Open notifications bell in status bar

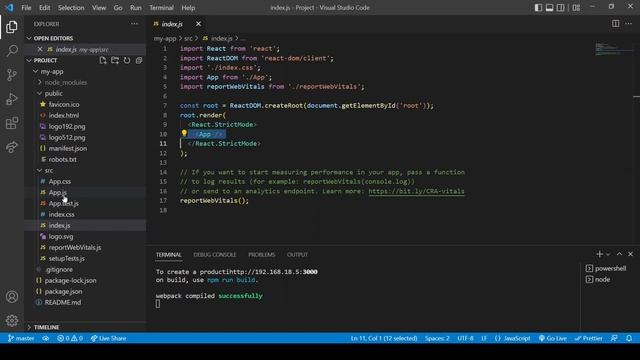point(629,338)
